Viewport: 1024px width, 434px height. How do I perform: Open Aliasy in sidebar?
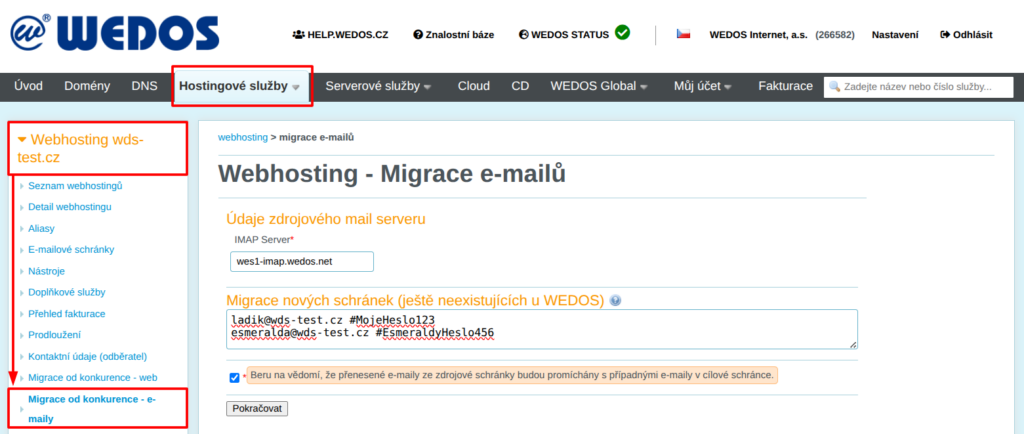[41, 228]
